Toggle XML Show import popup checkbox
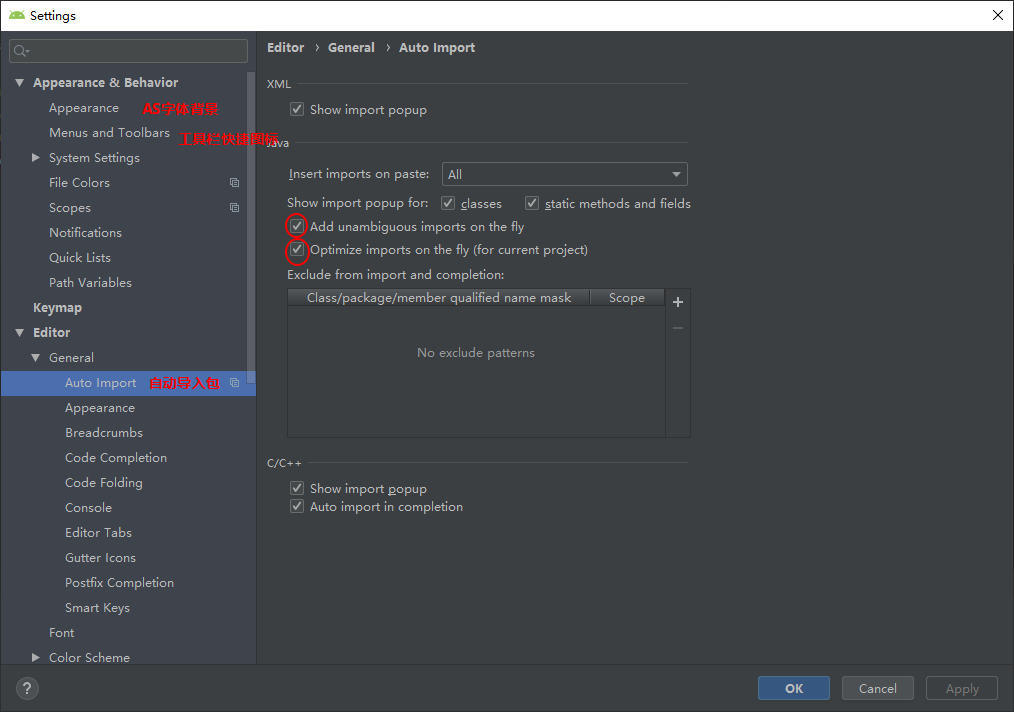 click(x=297, y=109)
